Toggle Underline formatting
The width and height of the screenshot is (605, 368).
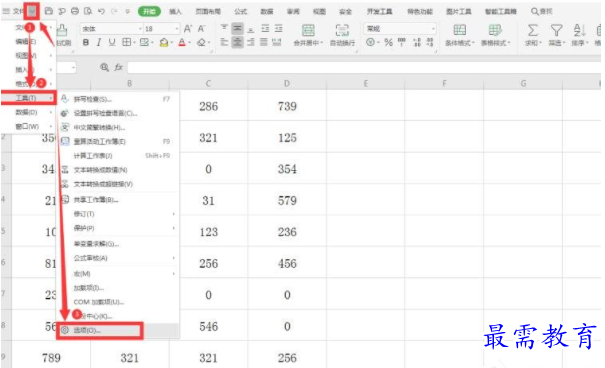[112, 42]
